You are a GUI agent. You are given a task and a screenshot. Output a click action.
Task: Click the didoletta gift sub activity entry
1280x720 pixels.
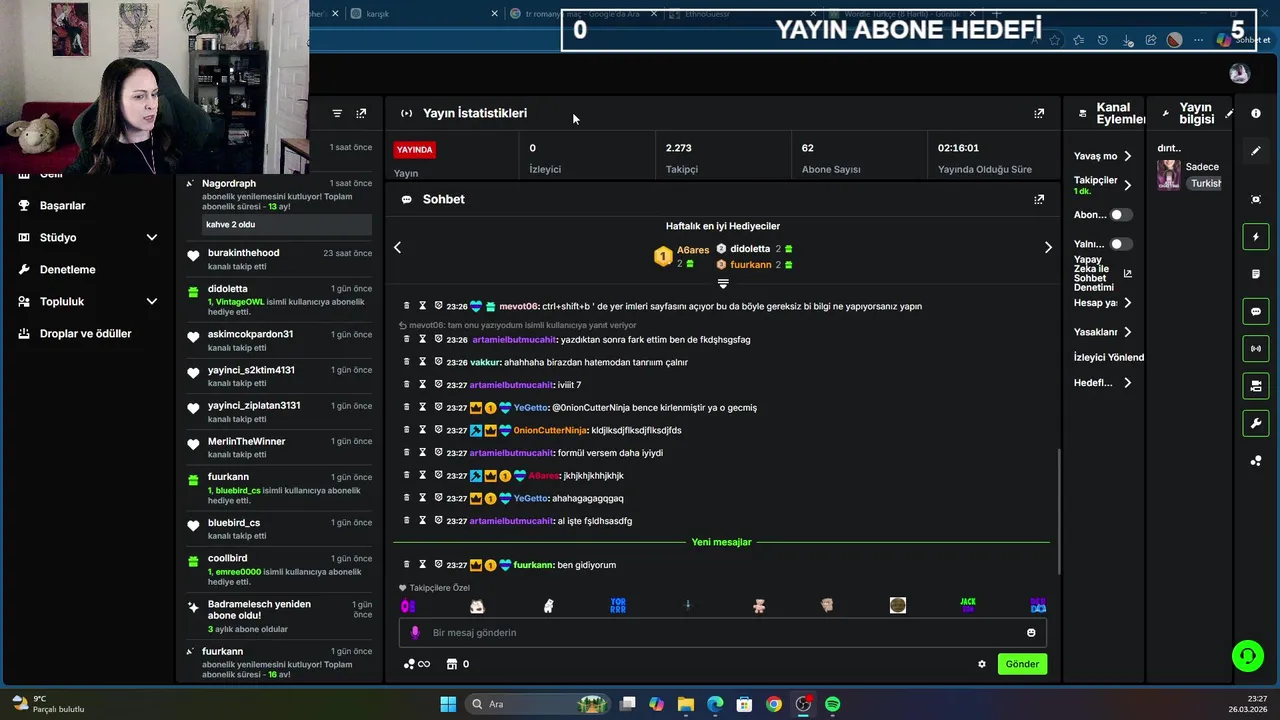coord(280,300)
